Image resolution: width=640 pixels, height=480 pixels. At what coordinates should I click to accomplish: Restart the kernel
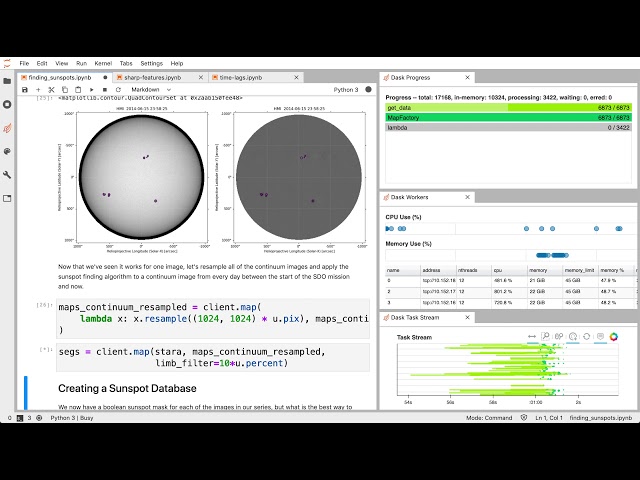[x=118, y=90]
